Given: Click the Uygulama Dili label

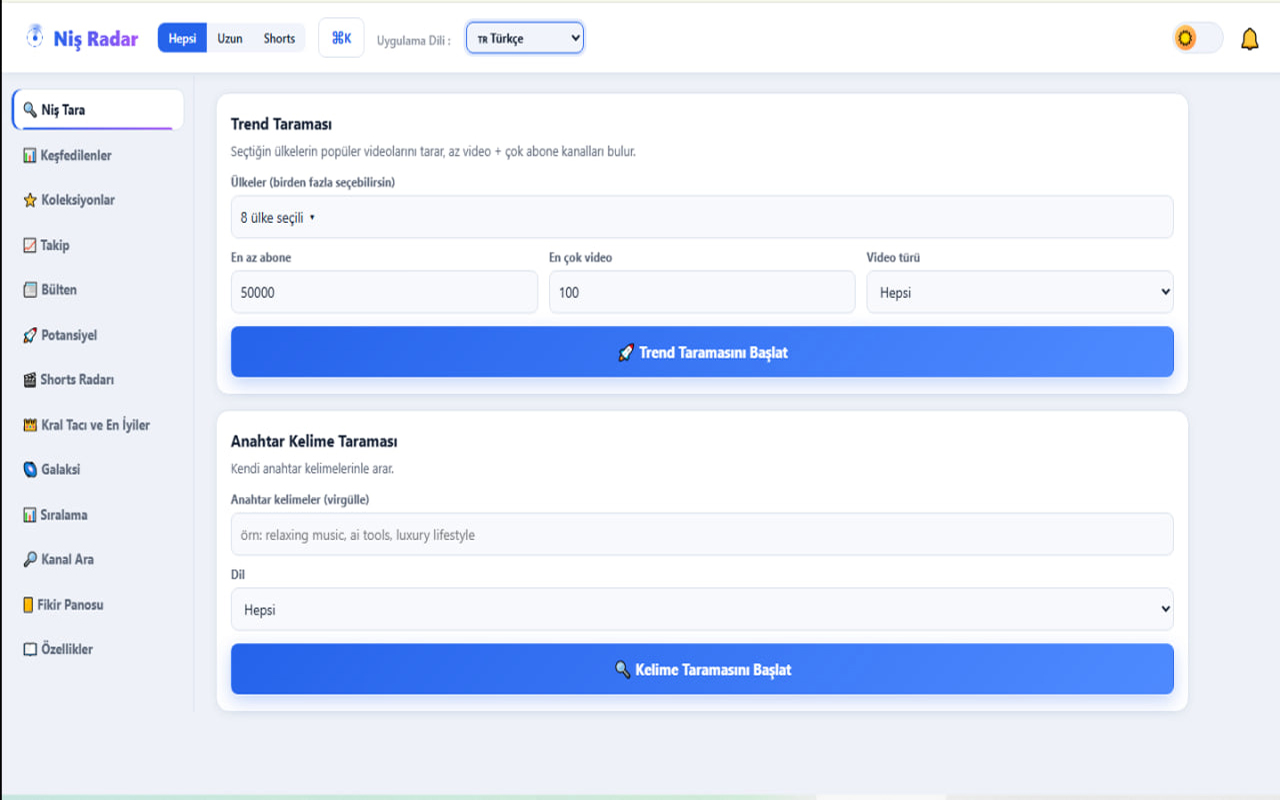Looking at the screenshot, I should tap(414, 41).
